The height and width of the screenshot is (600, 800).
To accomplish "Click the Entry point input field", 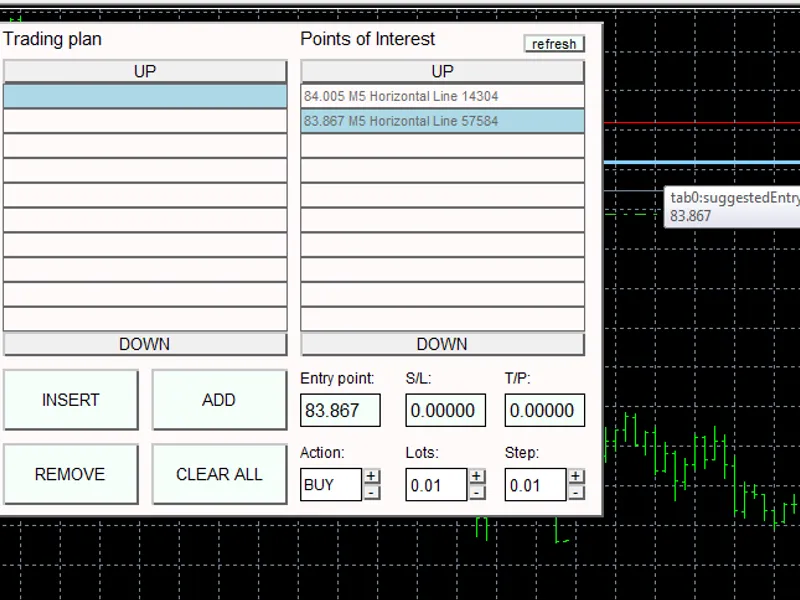I will click(x=340, y=410).
